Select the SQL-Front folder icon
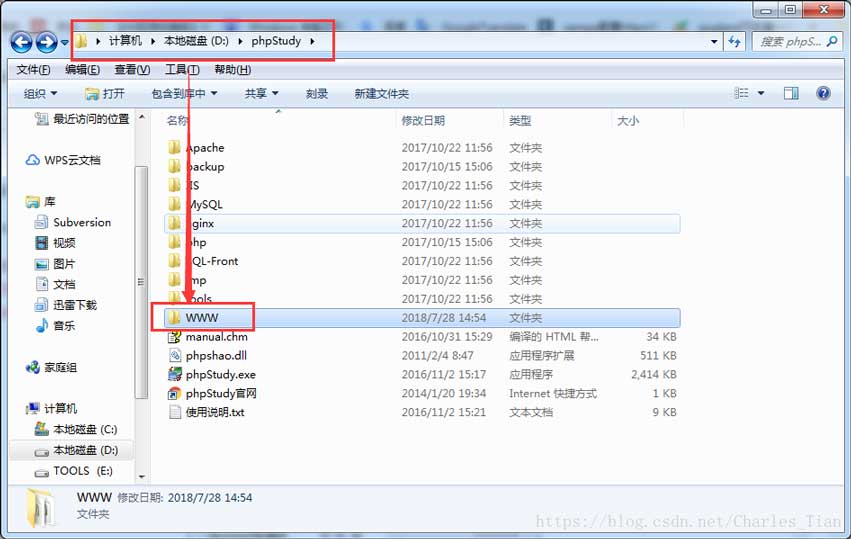 click(x=174, y=261)
